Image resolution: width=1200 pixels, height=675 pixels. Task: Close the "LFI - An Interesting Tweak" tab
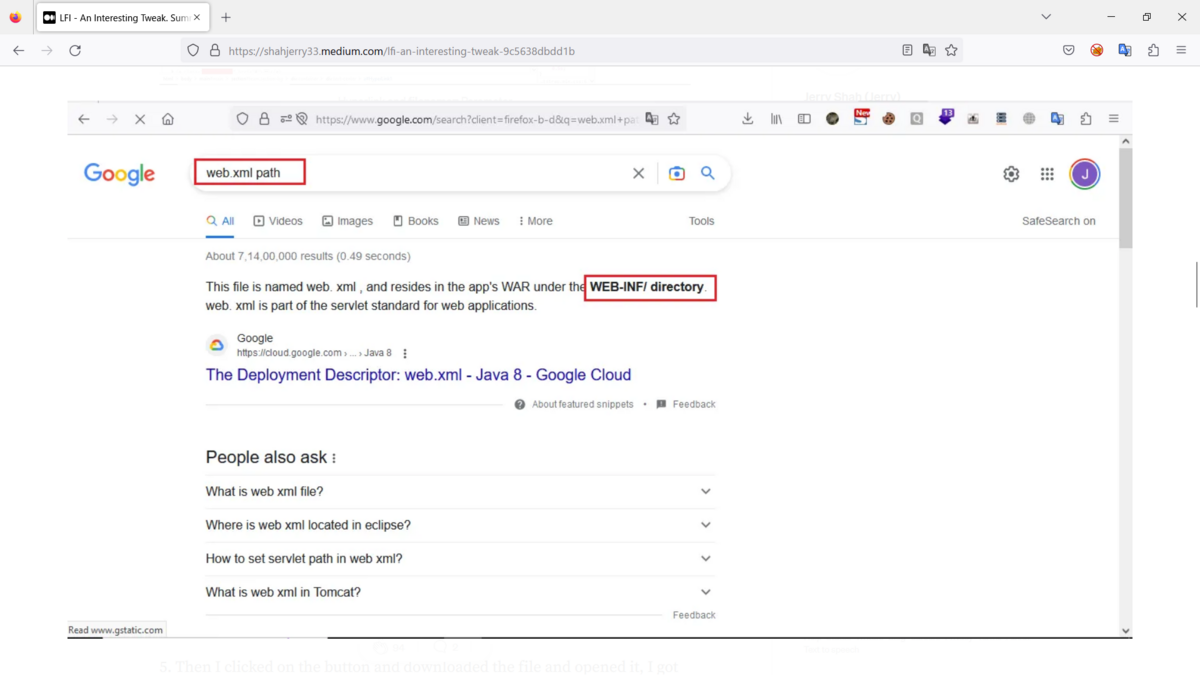197,17
